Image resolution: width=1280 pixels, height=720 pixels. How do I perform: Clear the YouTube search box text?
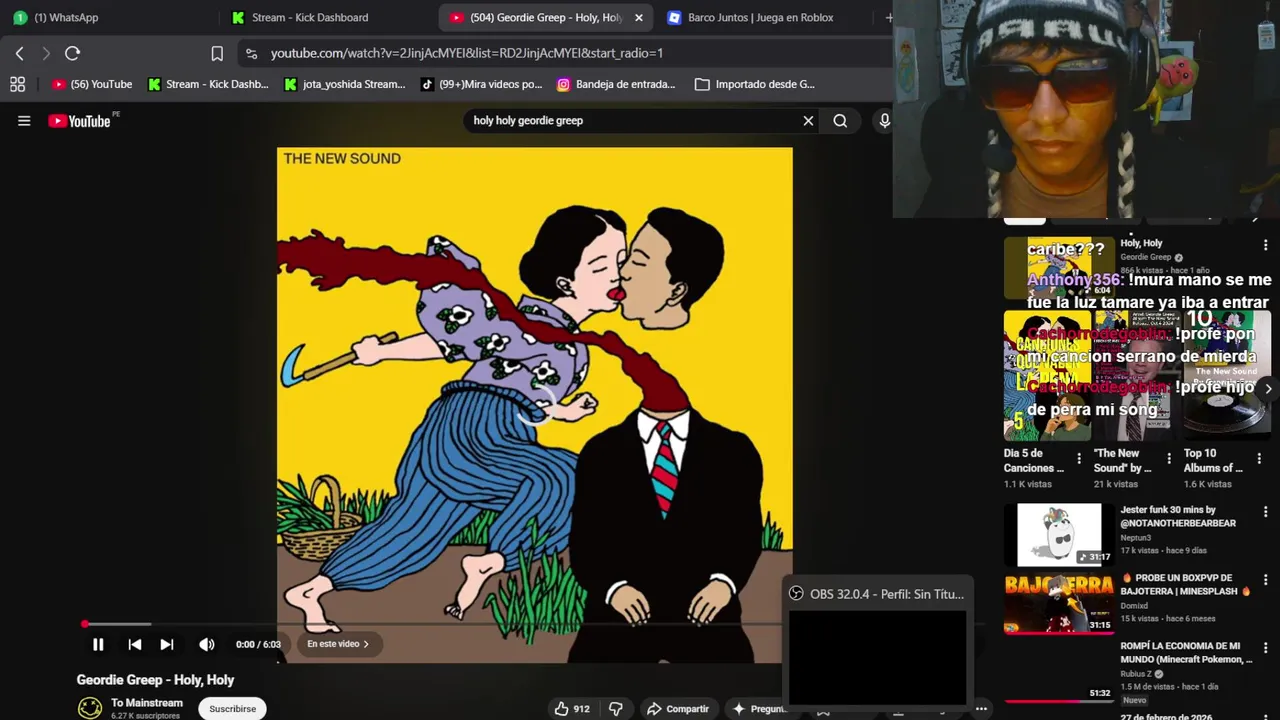pos(808,121)
